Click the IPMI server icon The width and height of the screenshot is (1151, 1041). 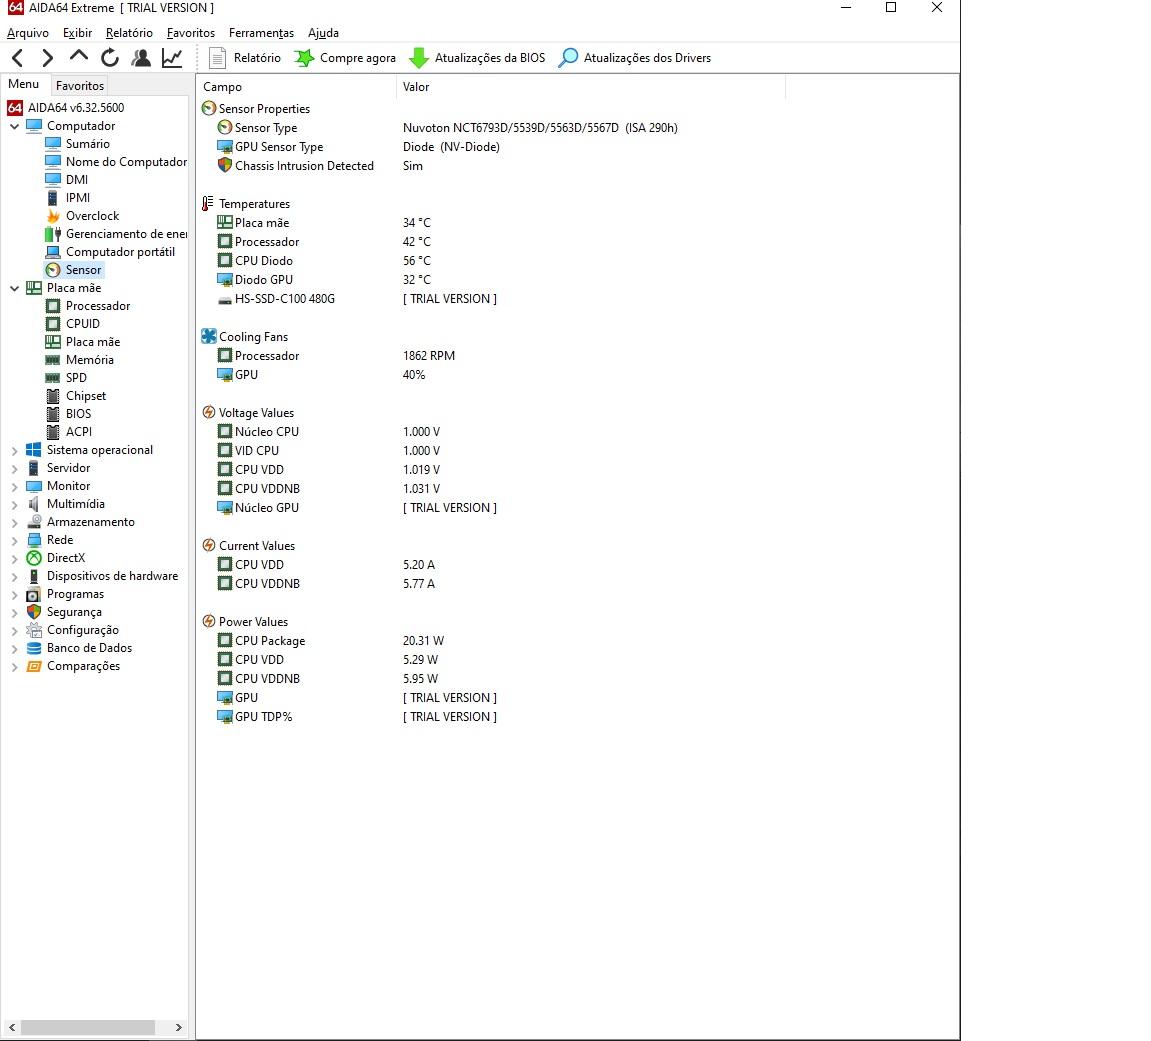pyautogui.click(x=53, y=198)
